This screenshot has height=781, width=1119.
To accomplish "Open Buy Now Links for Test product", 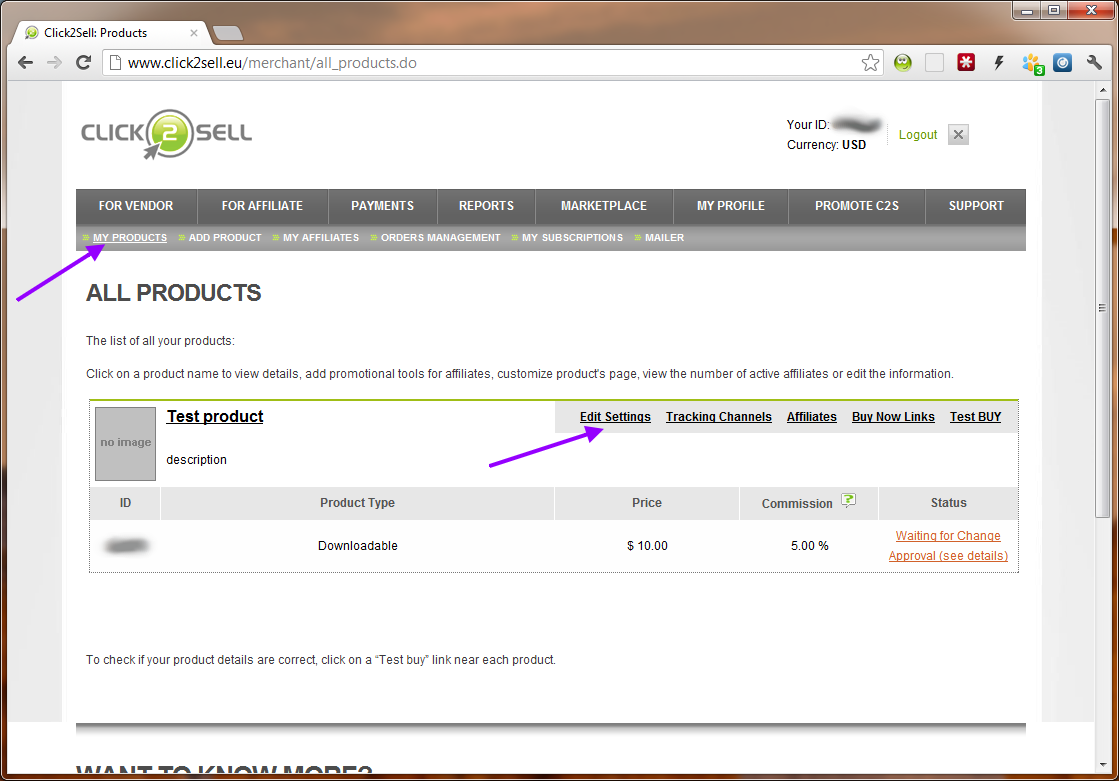I will click(x=893, y=417).
